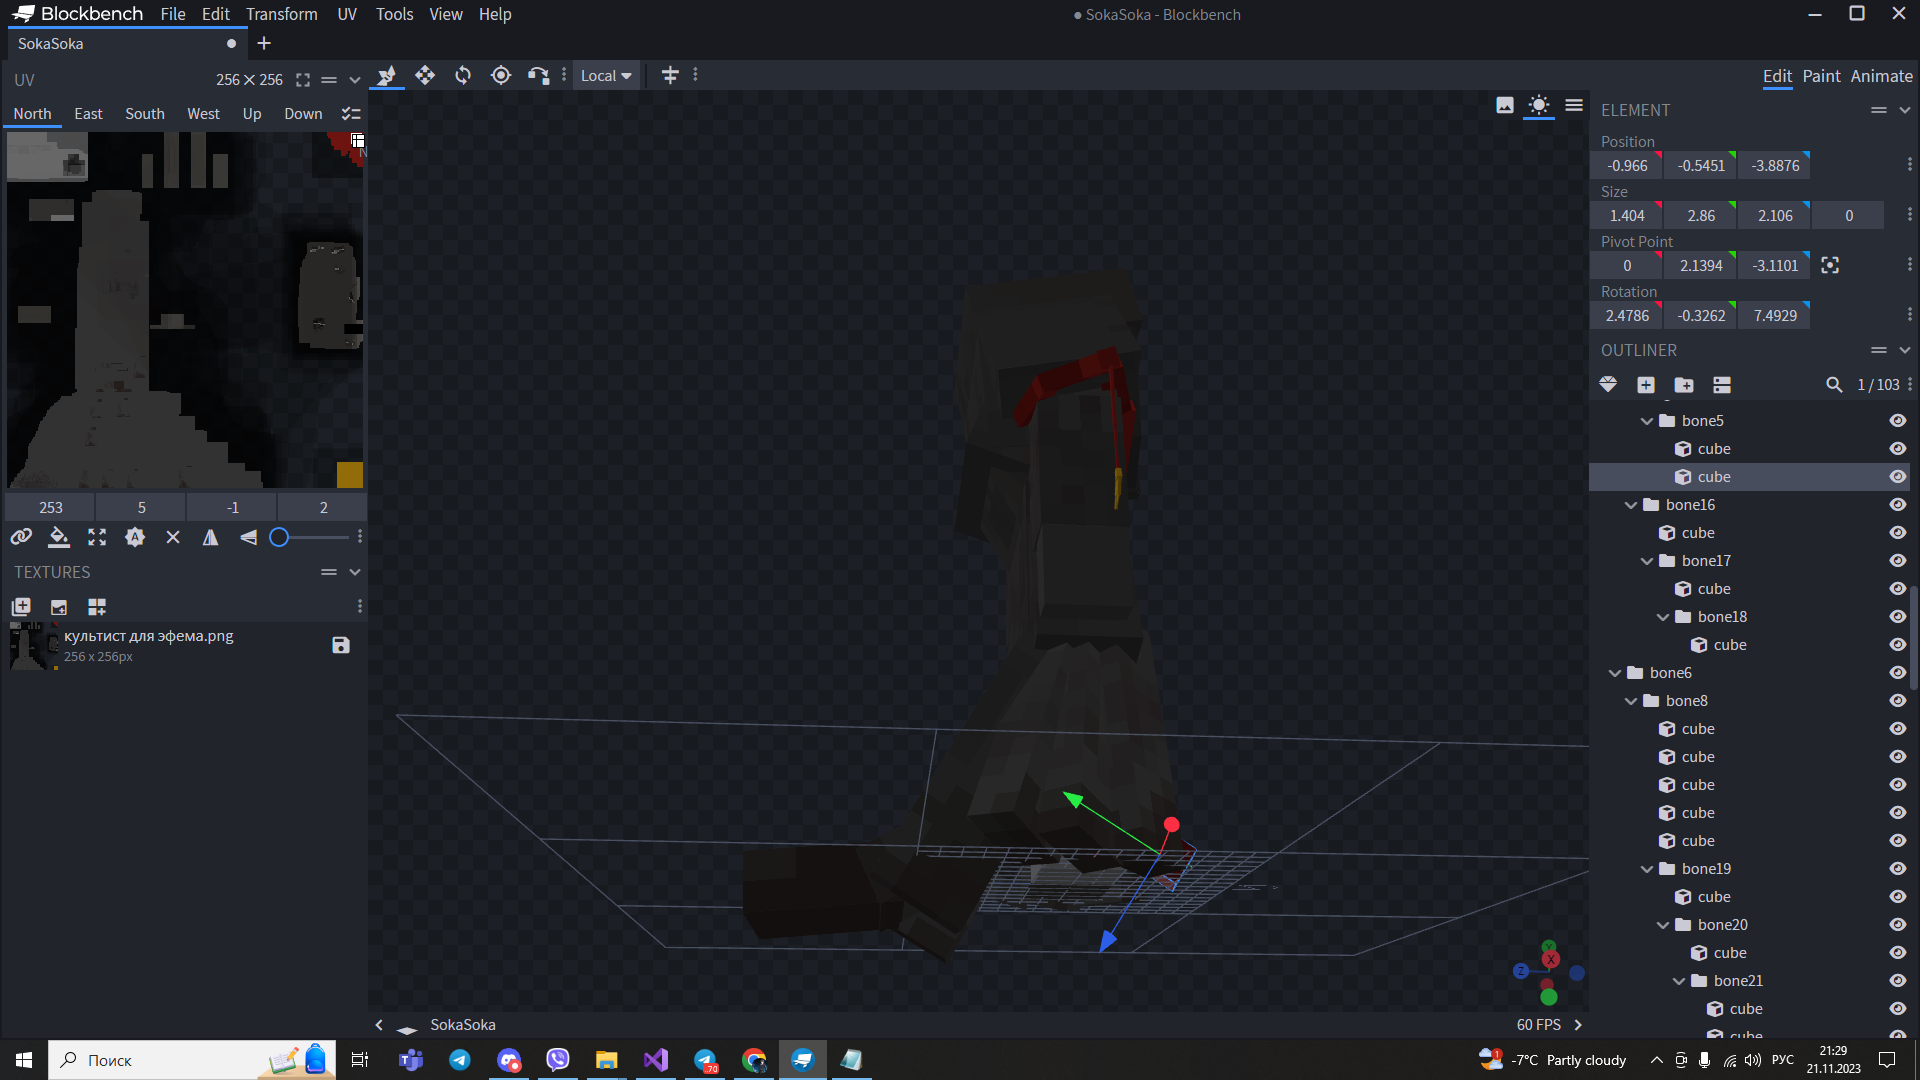Screen dimensions: 1920x1080
Task: Collapse the bone16 group
Action: pyautogui.click(x=1631, y=505)
